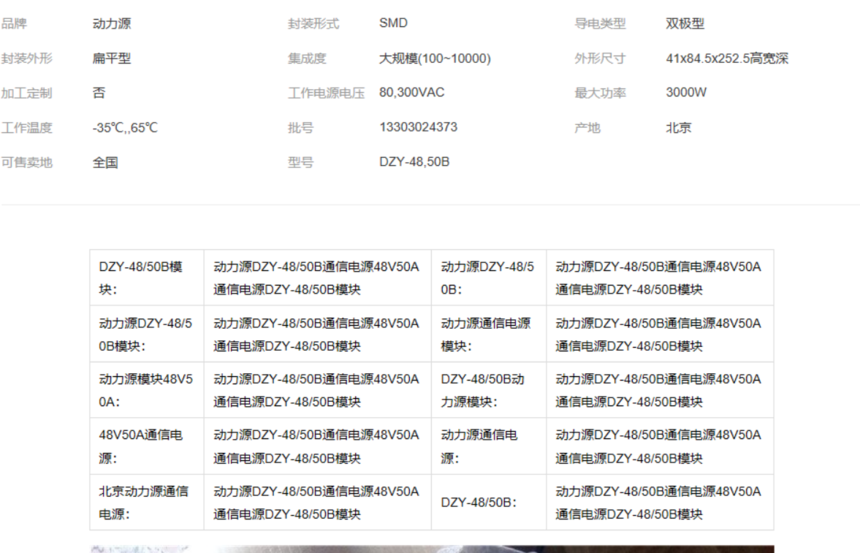Click the '最大功率' label
This screenshot has height=553, width=860.
click(599, 93)
